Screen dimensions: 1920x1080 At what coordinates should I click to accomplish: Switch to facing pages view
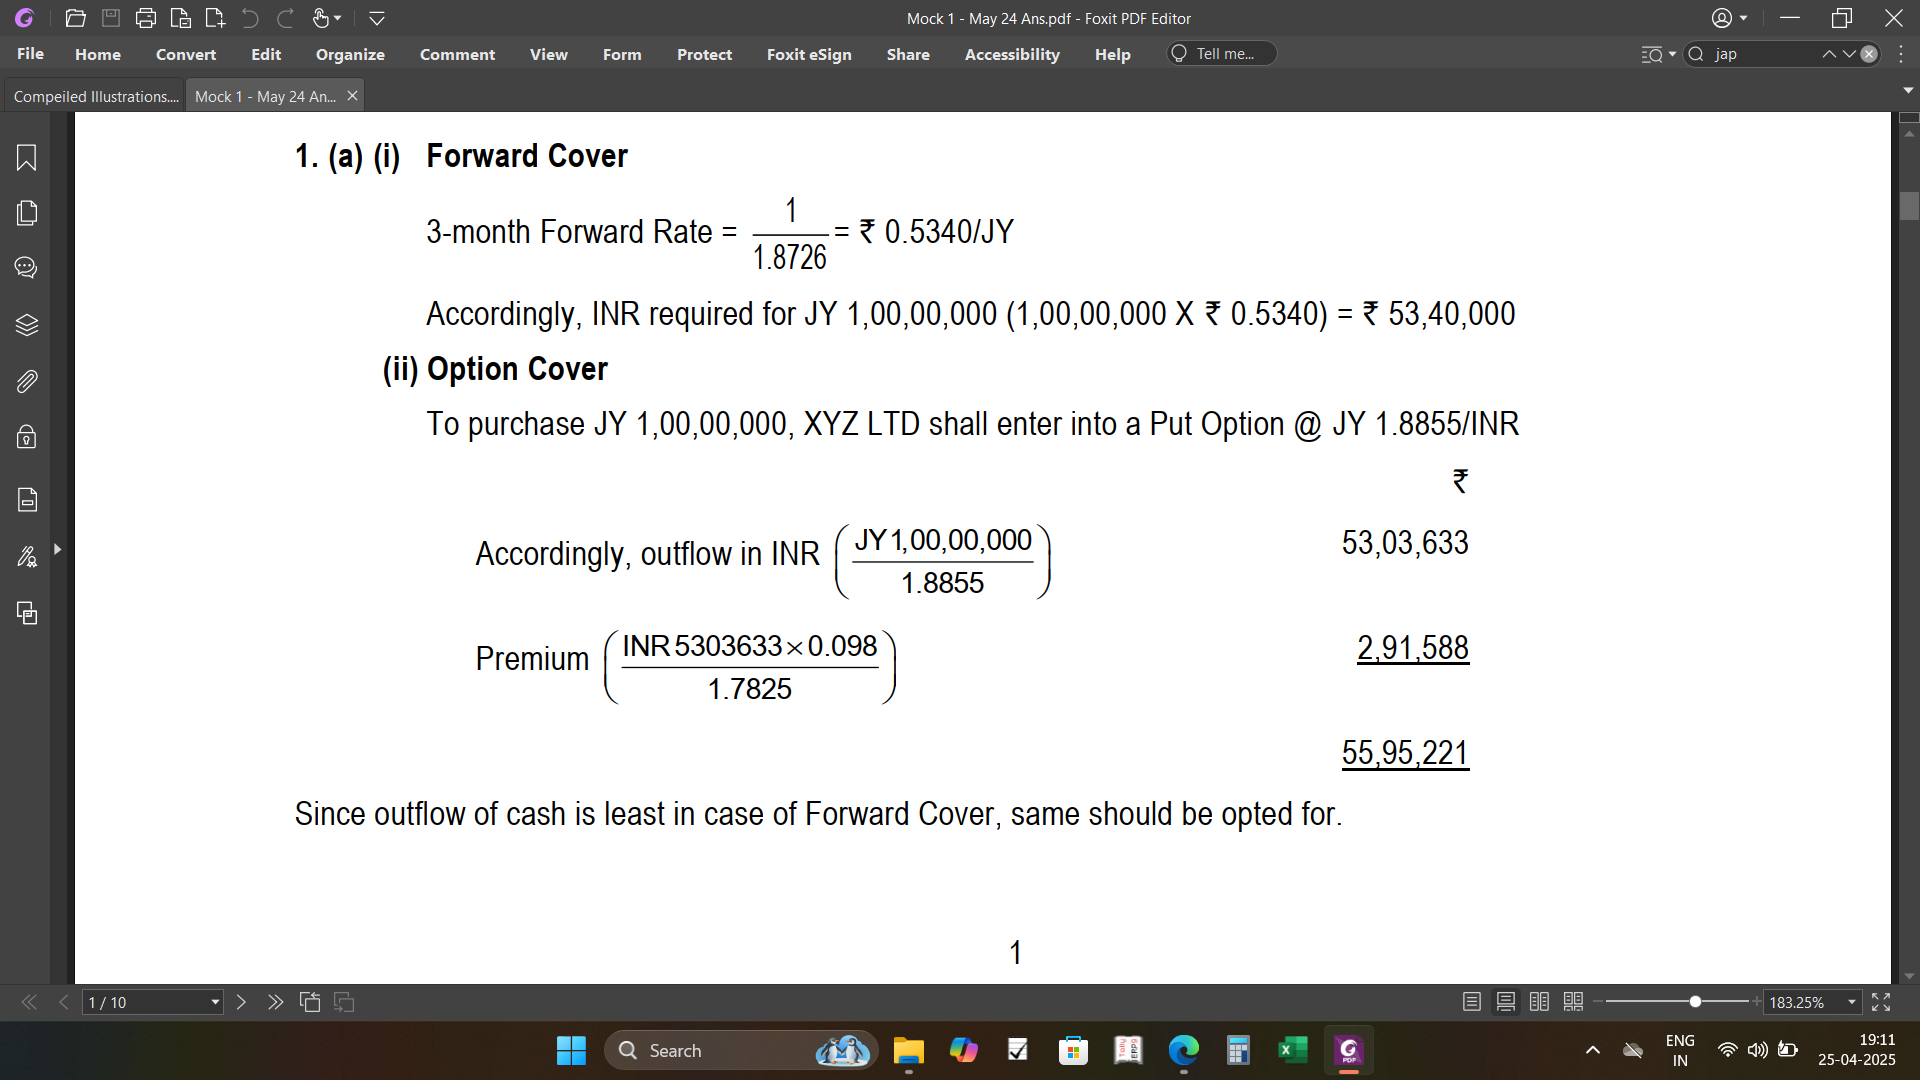(1539, 1002)
